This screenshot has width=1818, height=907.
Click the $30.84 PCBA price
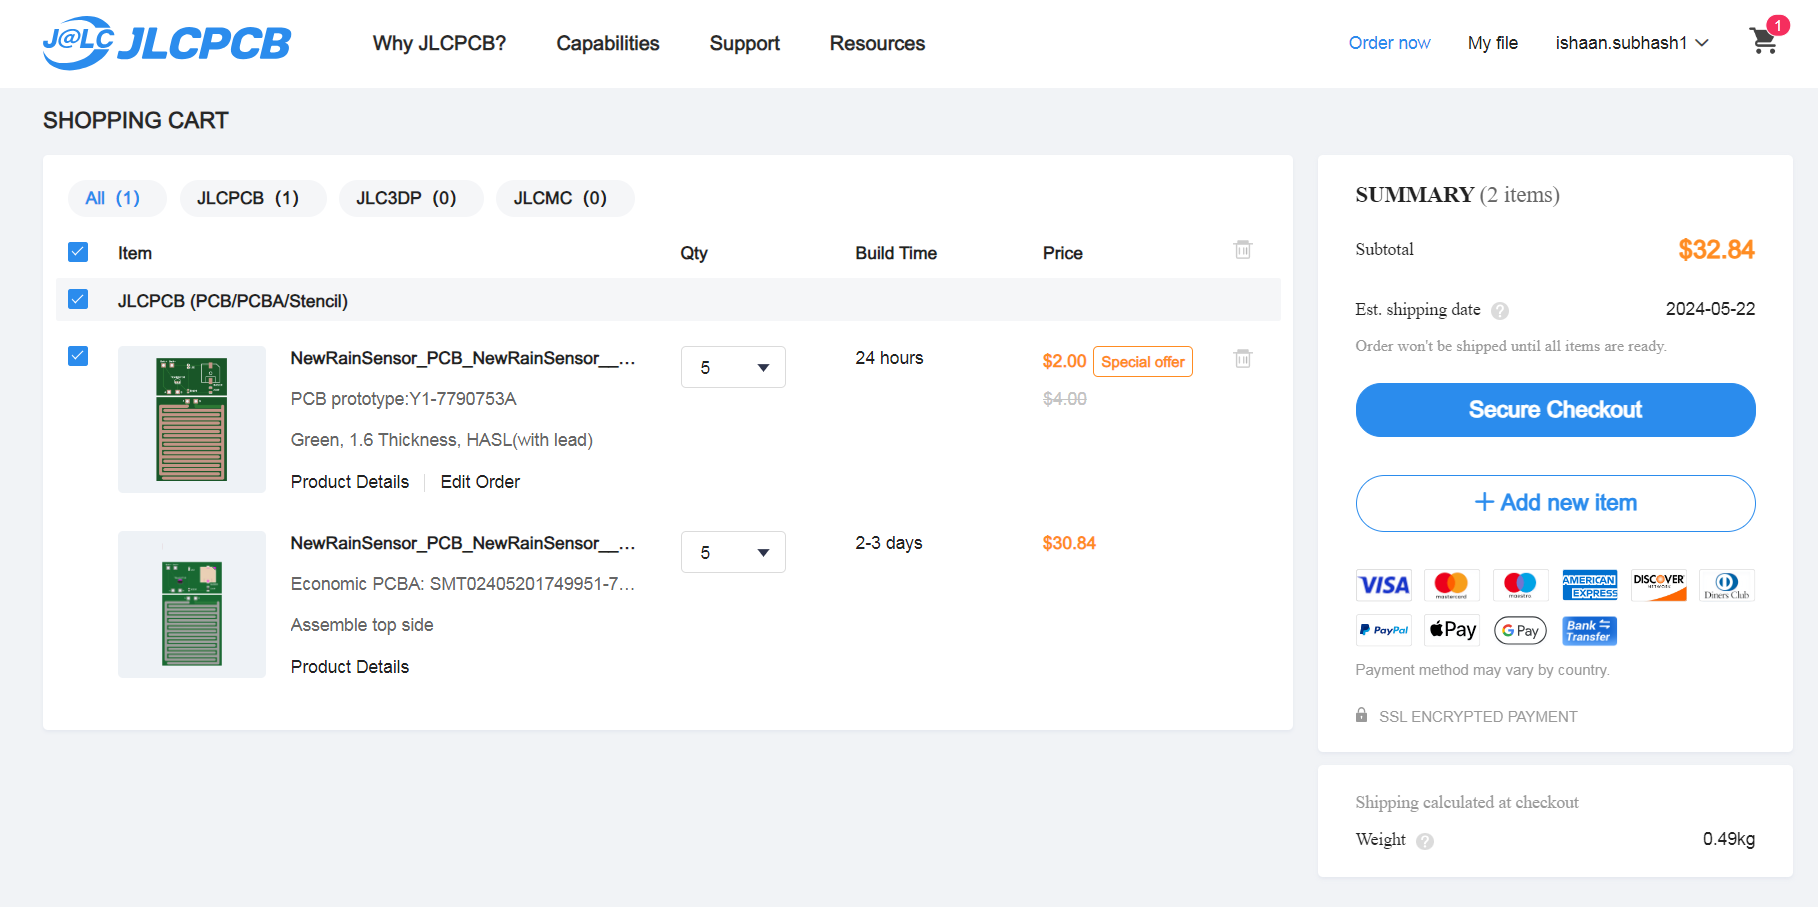tap(1069, 543)
